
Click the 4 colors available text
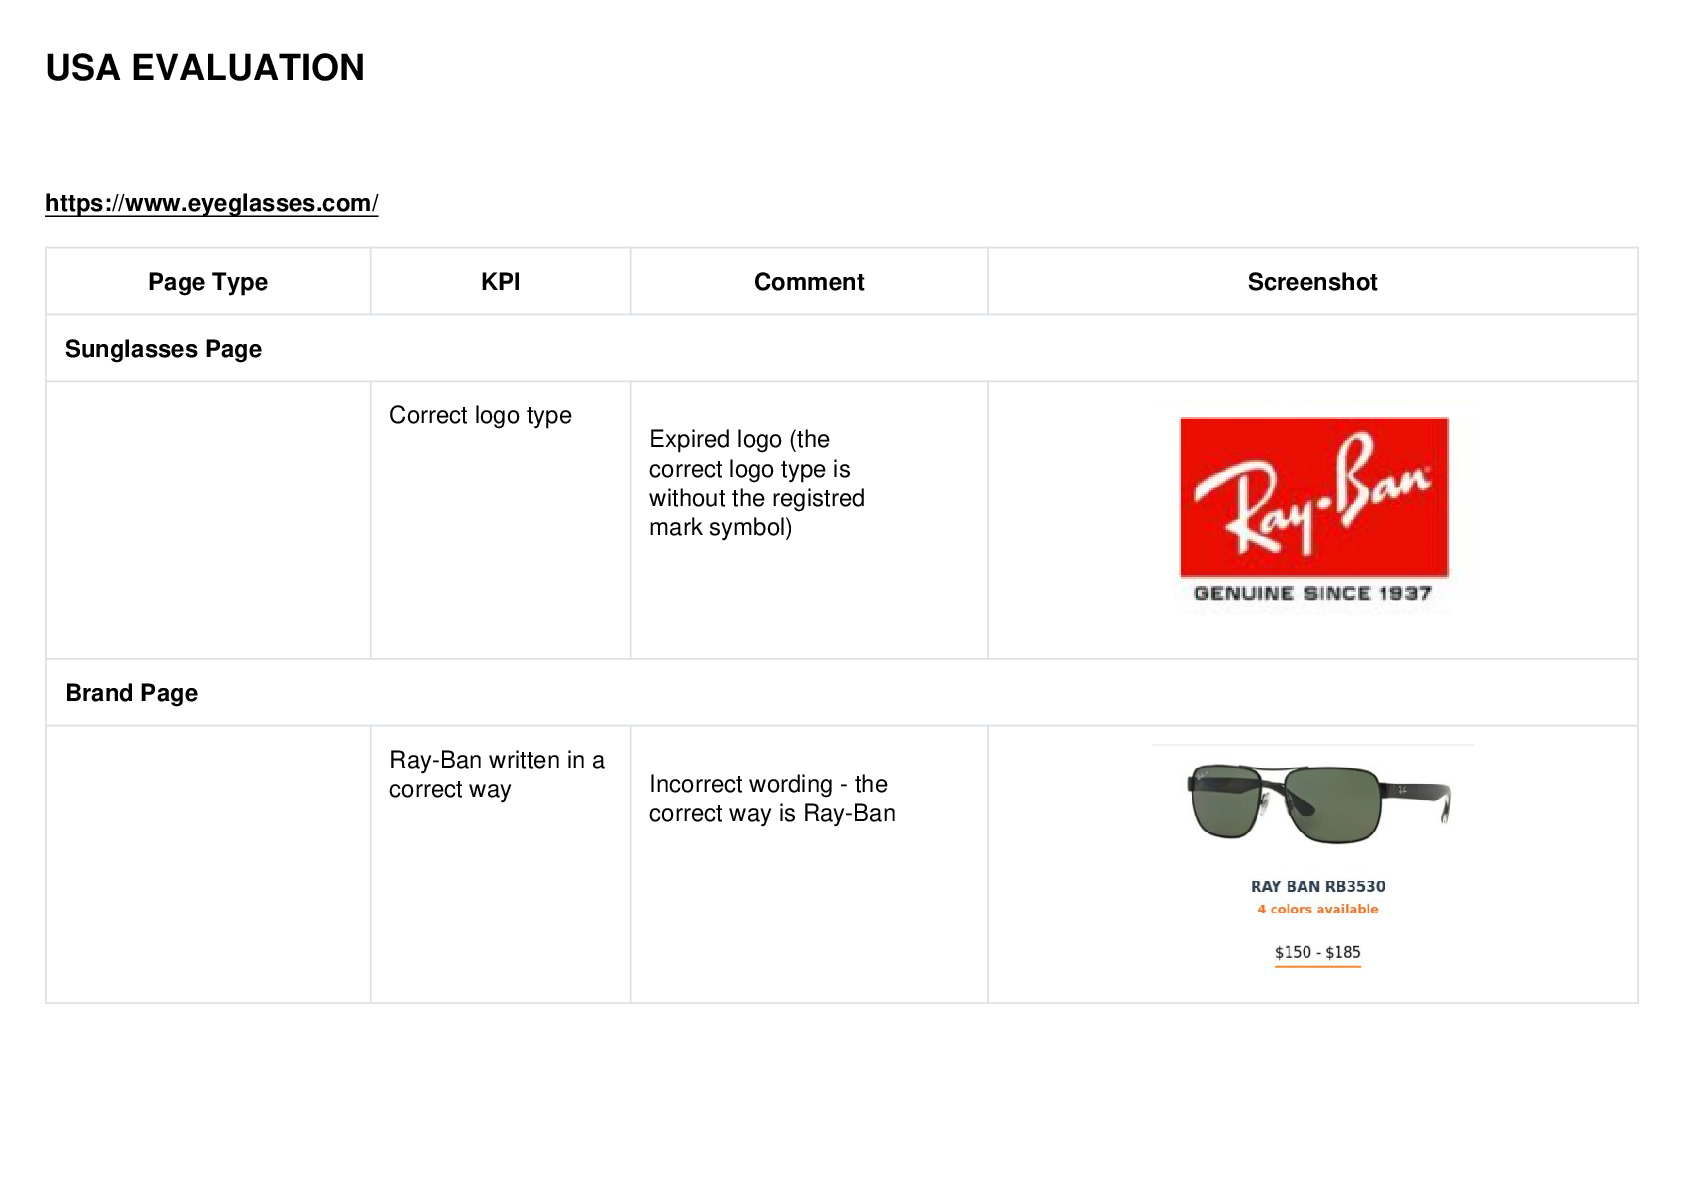click(1318, 909)
